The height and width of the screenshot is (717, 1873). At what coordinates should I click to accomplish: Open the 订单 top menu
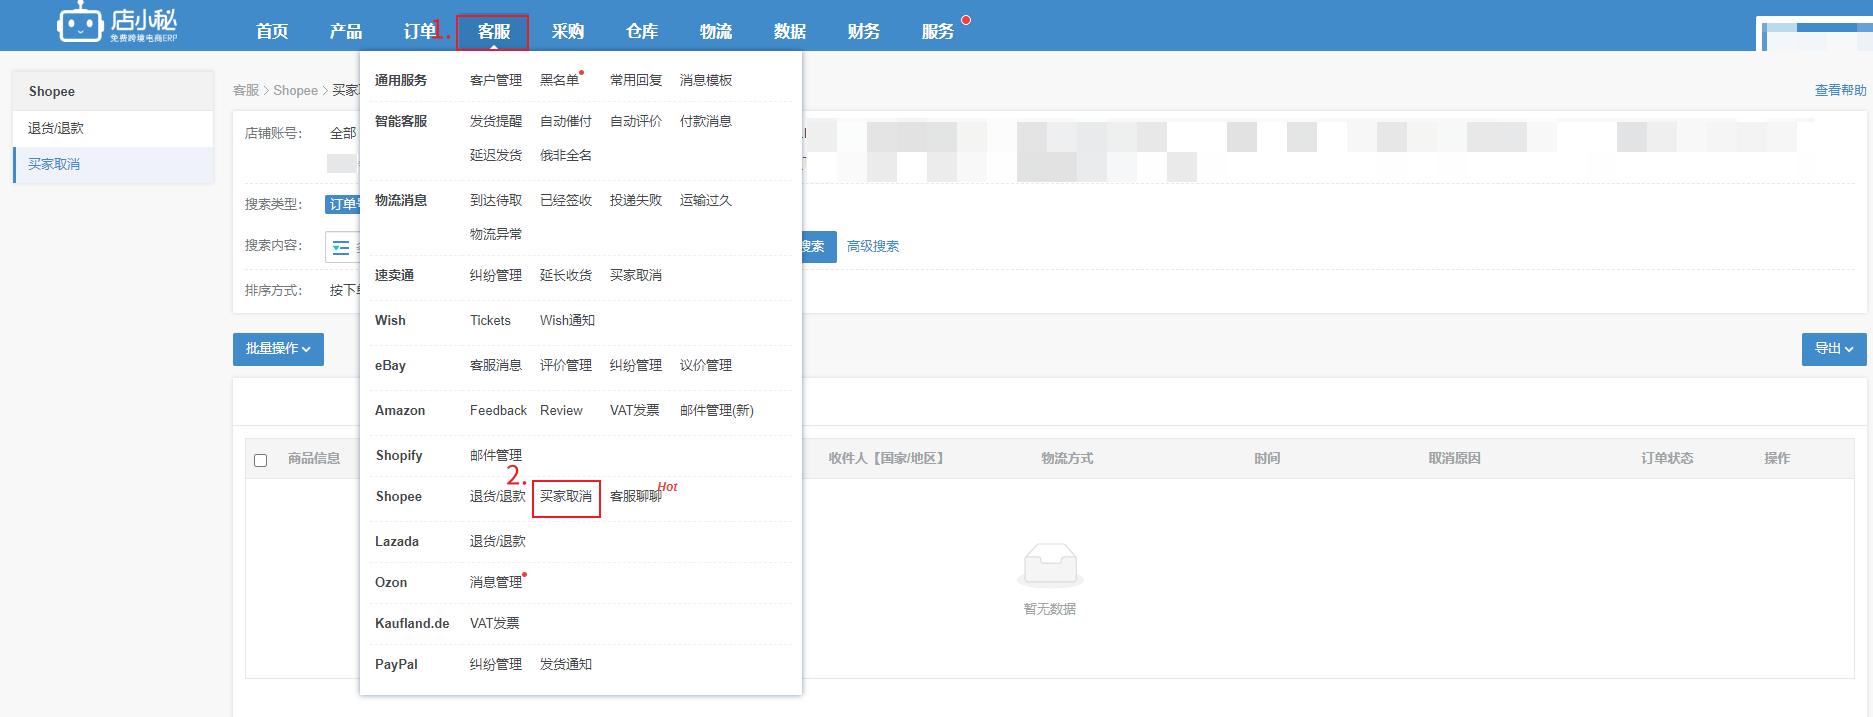pyautogui.click(x=420, y=32)
